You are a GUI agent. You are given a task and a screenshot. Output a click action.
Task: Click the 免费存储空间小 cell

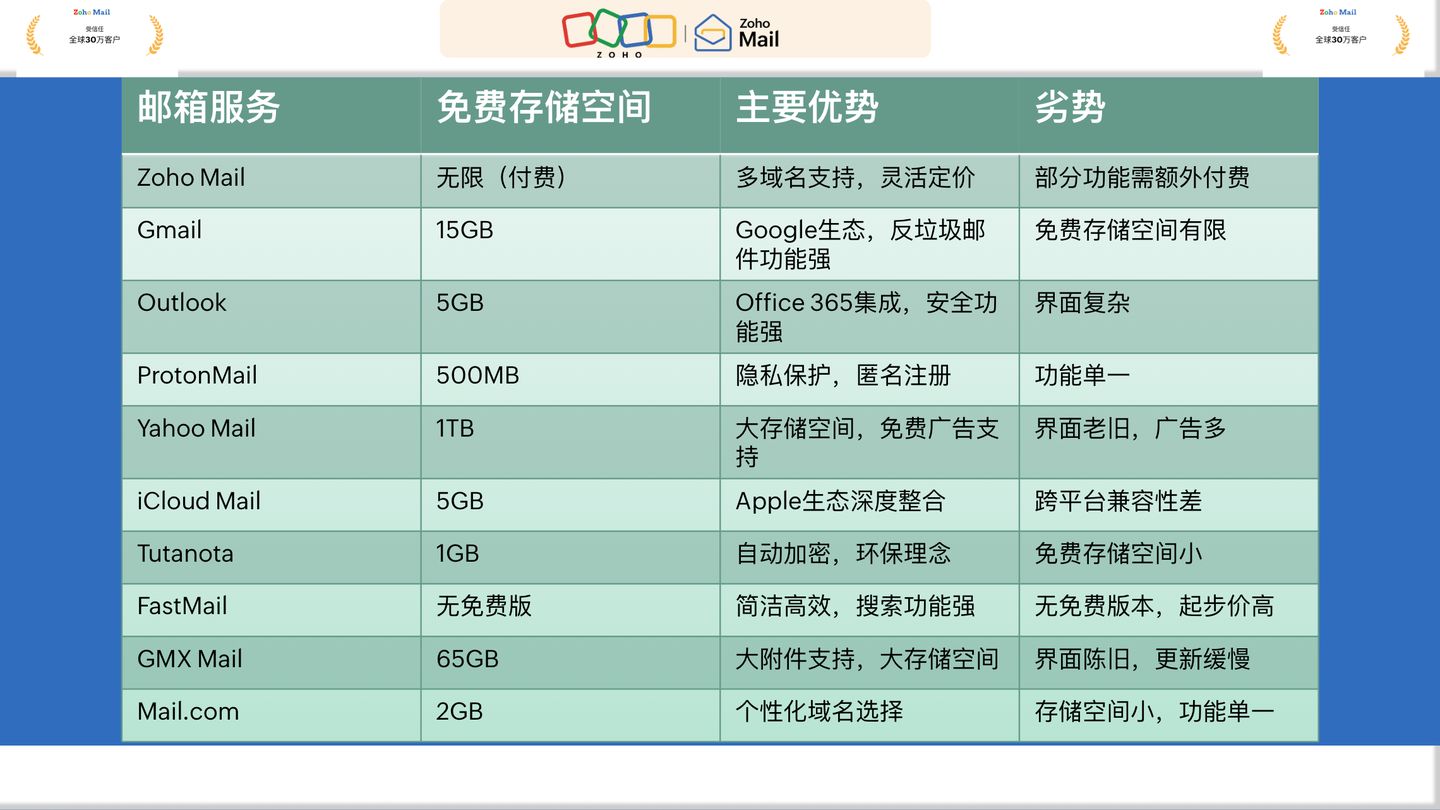click(x=1168, y=558)
